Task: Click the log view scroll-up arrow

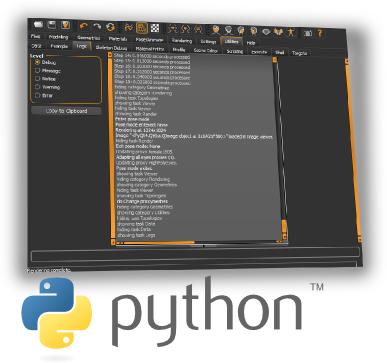Action: pyautogui.click(x=275, y=60)
